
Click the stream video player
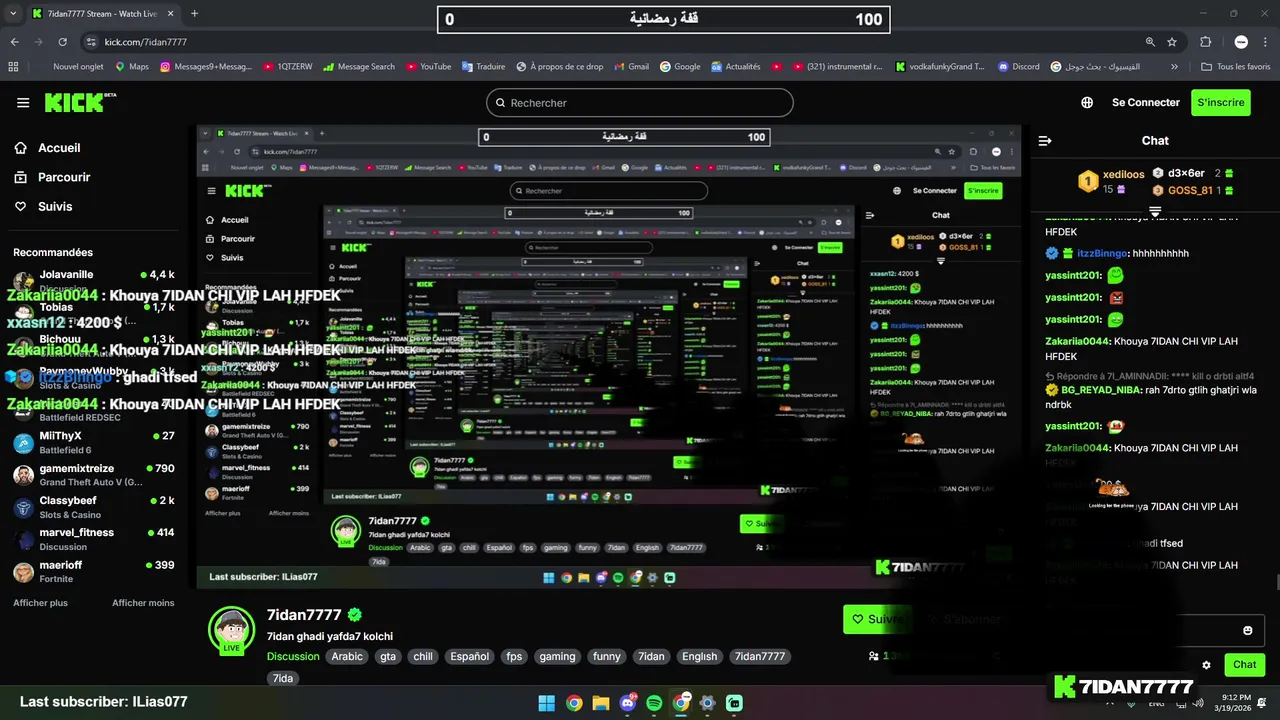pos(609,357)
